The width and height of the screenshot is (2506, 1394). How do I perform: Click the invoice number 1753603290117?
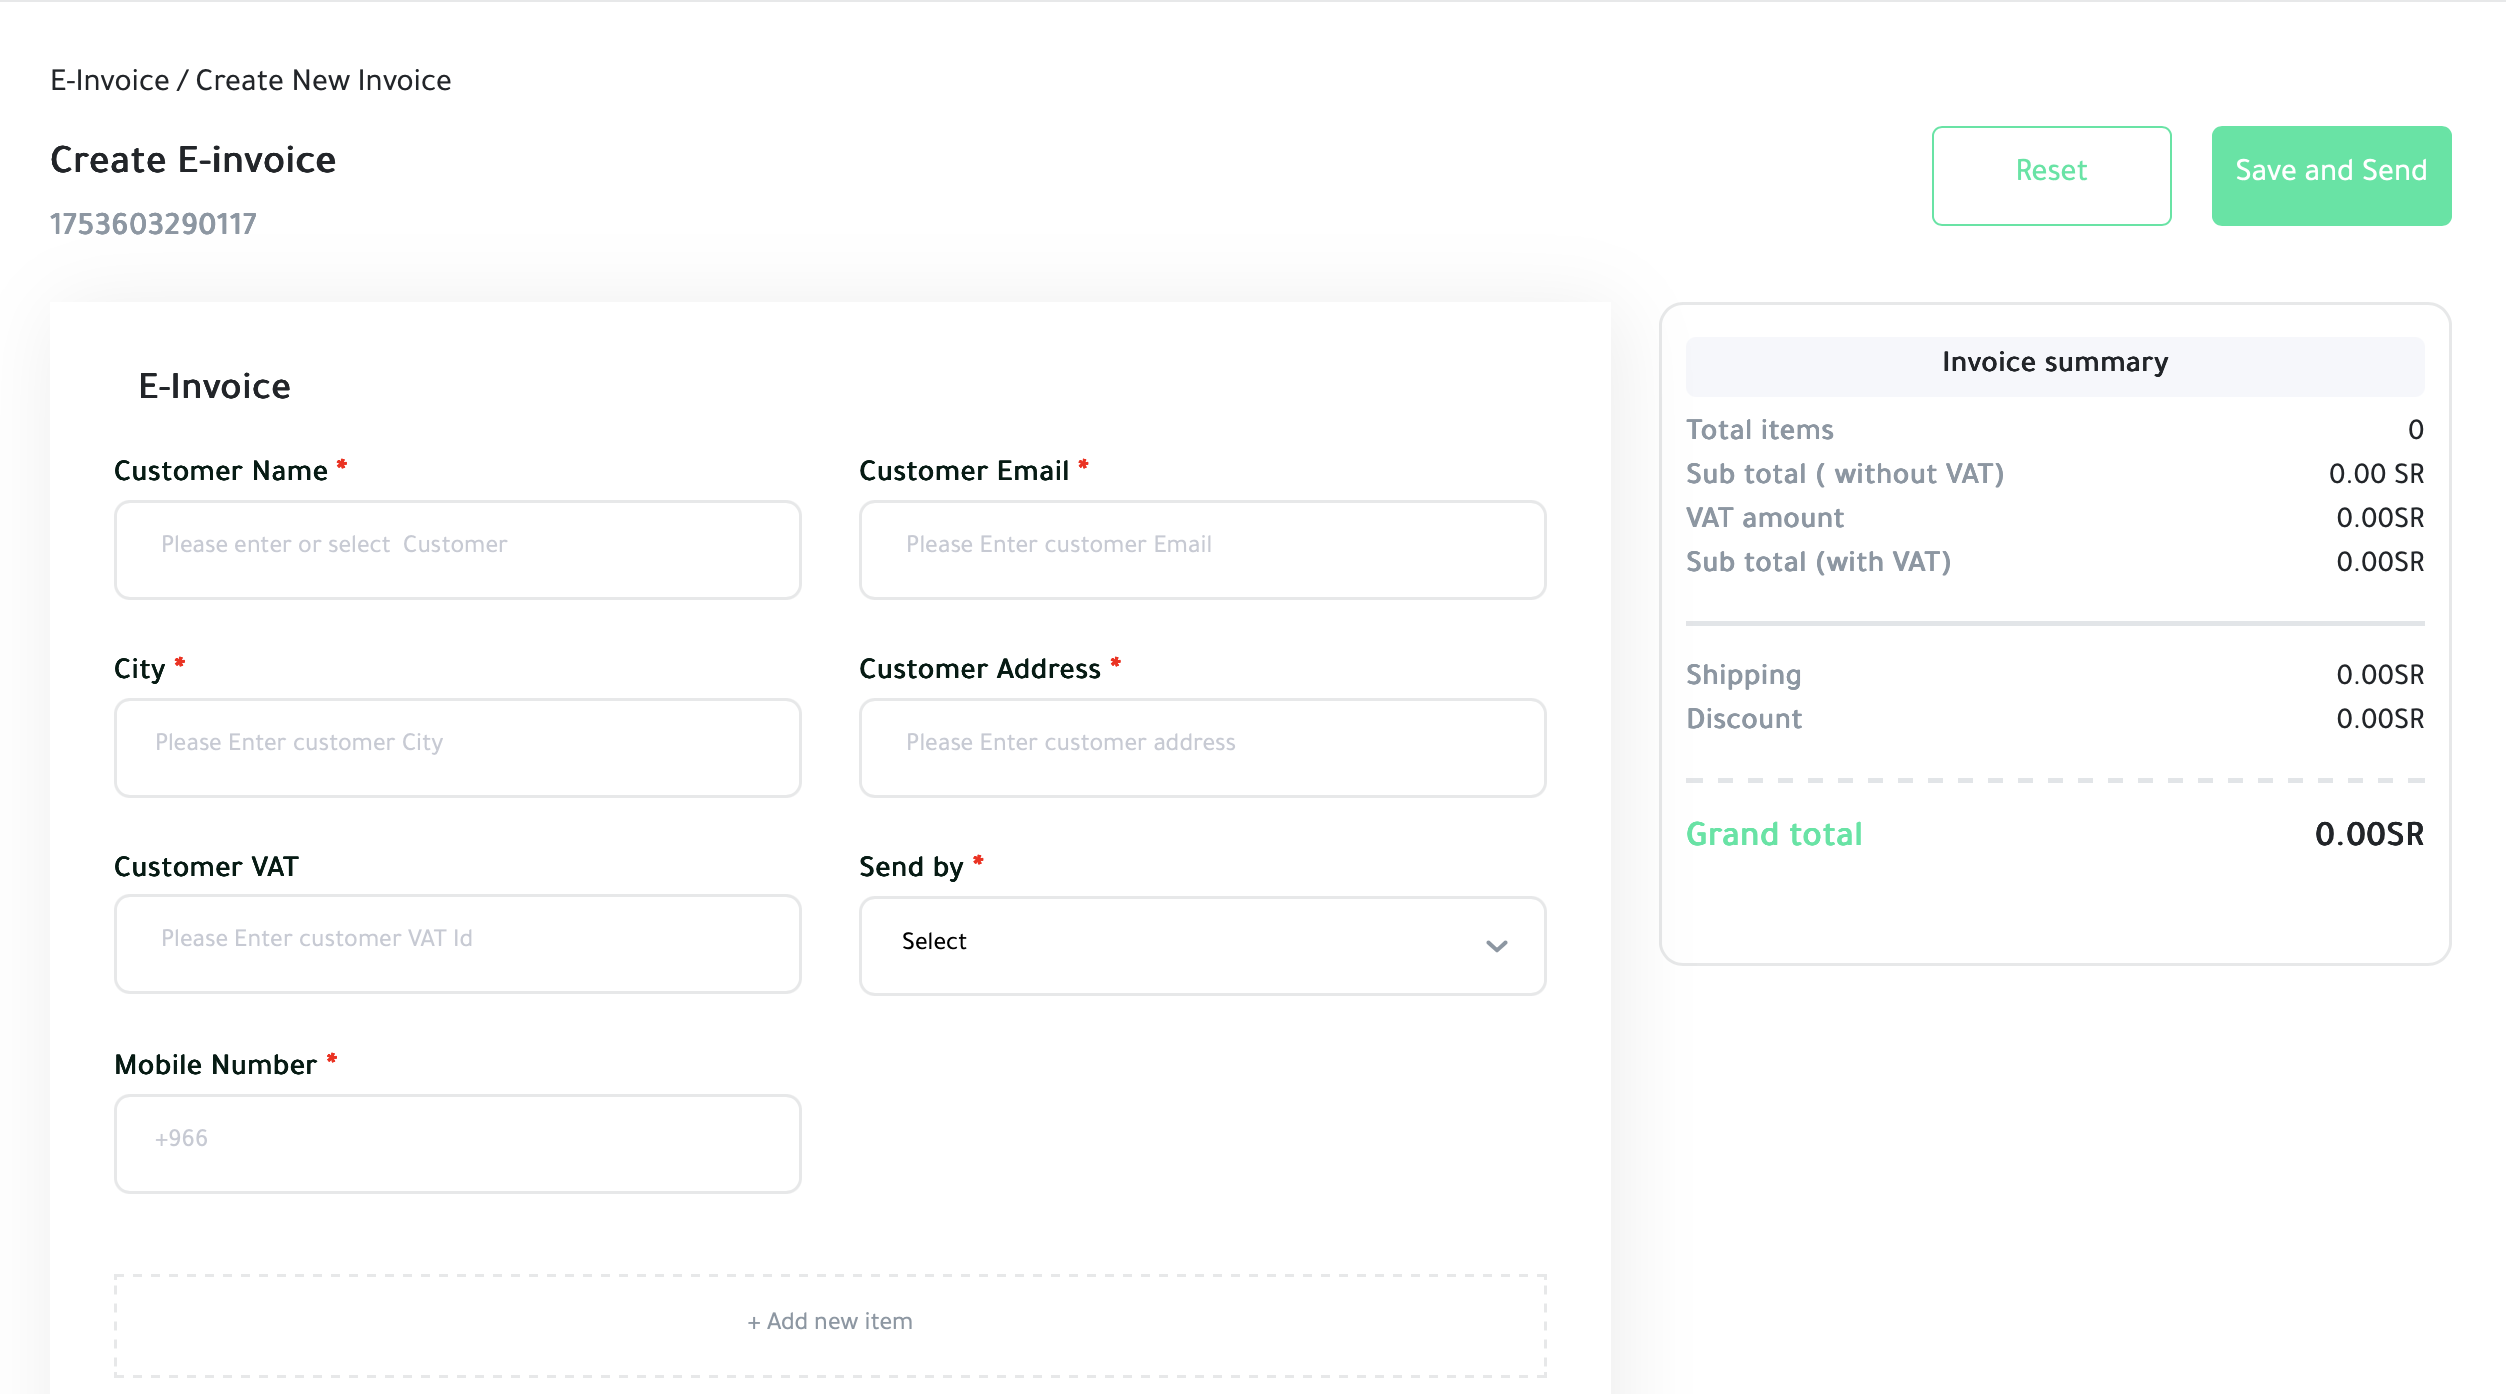click(x=153, y=224)
